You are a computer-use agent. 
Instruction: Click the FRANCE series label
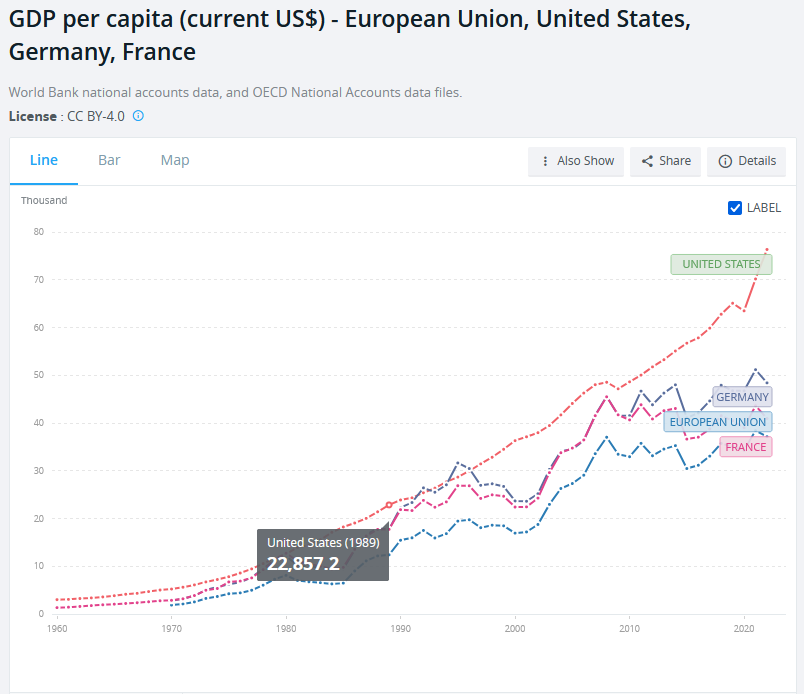click(746, 447)
